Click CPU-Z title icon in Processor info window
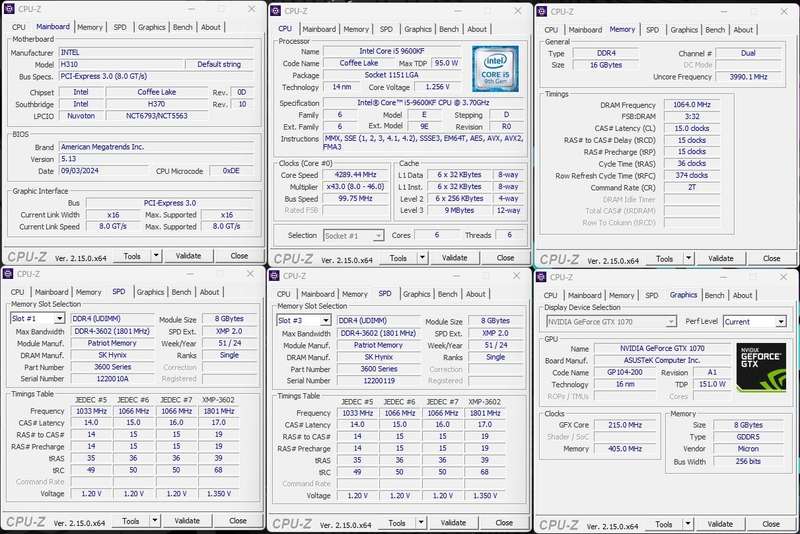The height and width of the screenshot is (534, 800). 276,11
